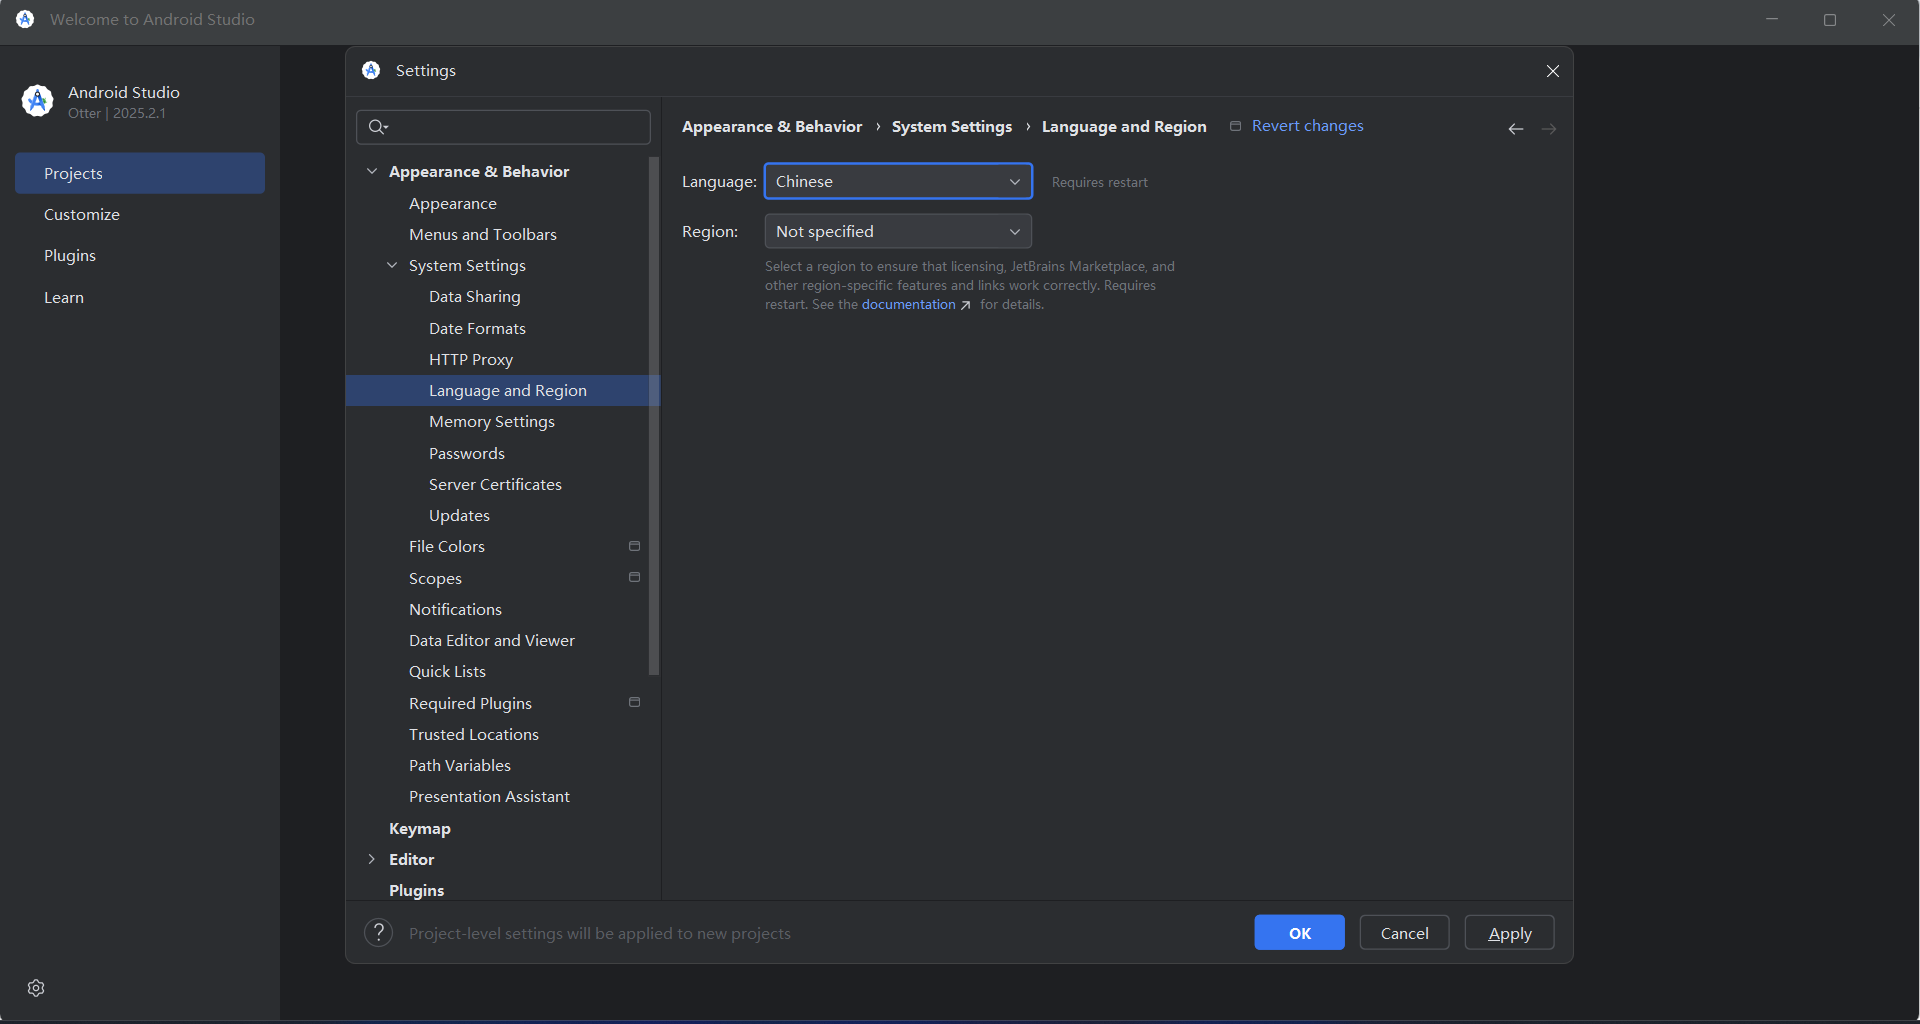1920x1024 pixels.
Task: Click the gear settings icon in bottom-left corner
Action: tap(36, 988)
